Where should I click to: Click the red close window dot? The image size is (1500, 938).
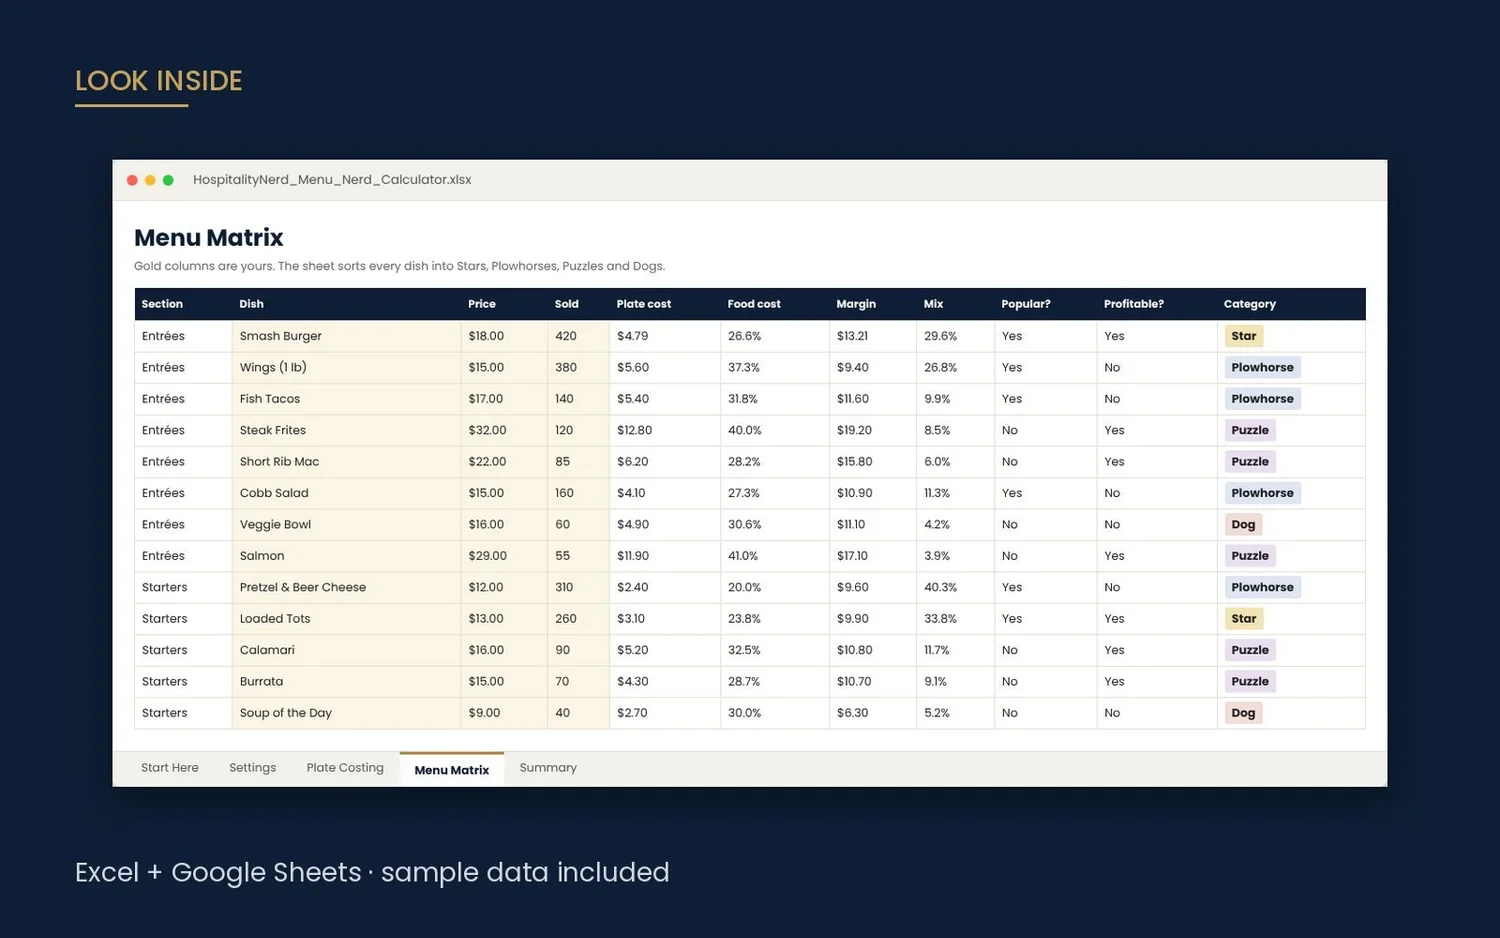(132, 180)
